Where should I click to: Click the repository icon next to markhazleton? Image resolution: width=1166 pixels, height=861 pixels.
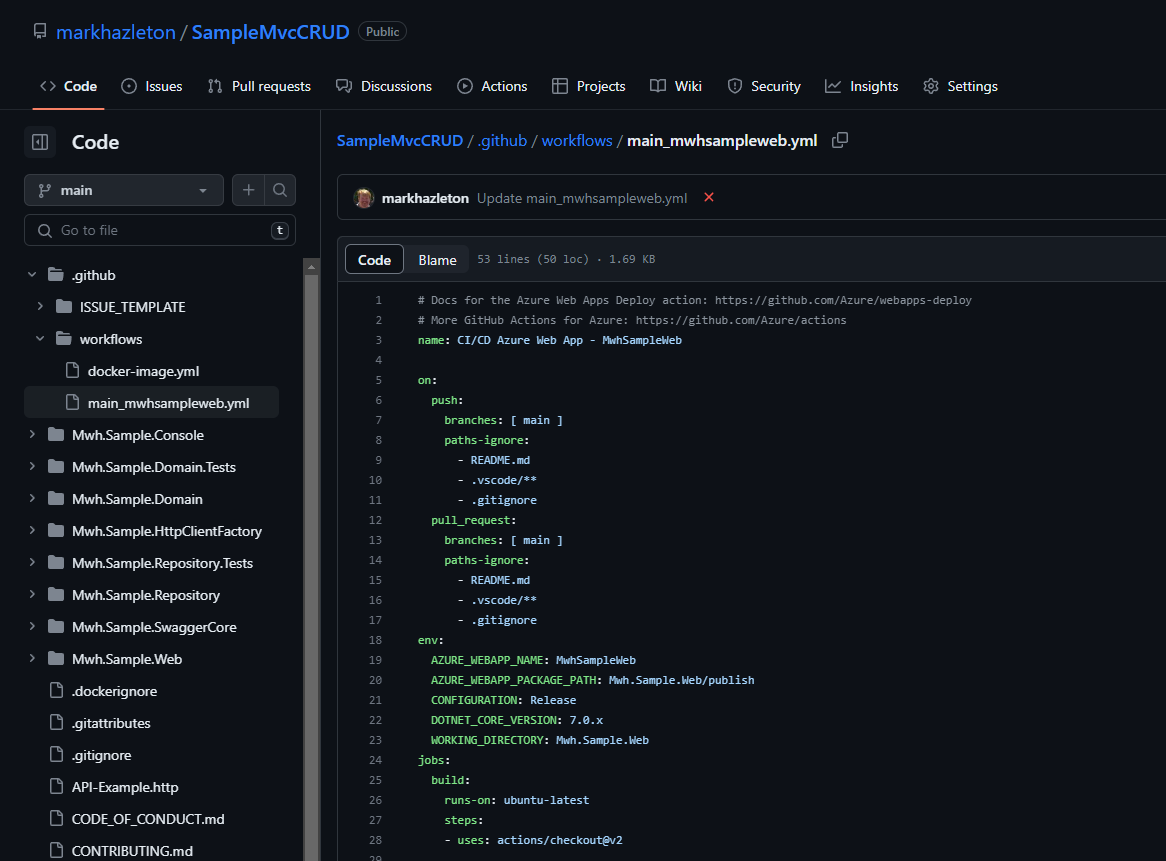40,32
